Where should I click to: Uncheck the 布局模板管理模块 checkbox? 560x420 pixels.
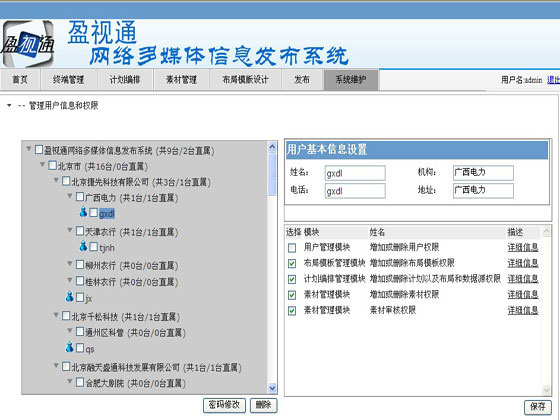coord(292,264)
